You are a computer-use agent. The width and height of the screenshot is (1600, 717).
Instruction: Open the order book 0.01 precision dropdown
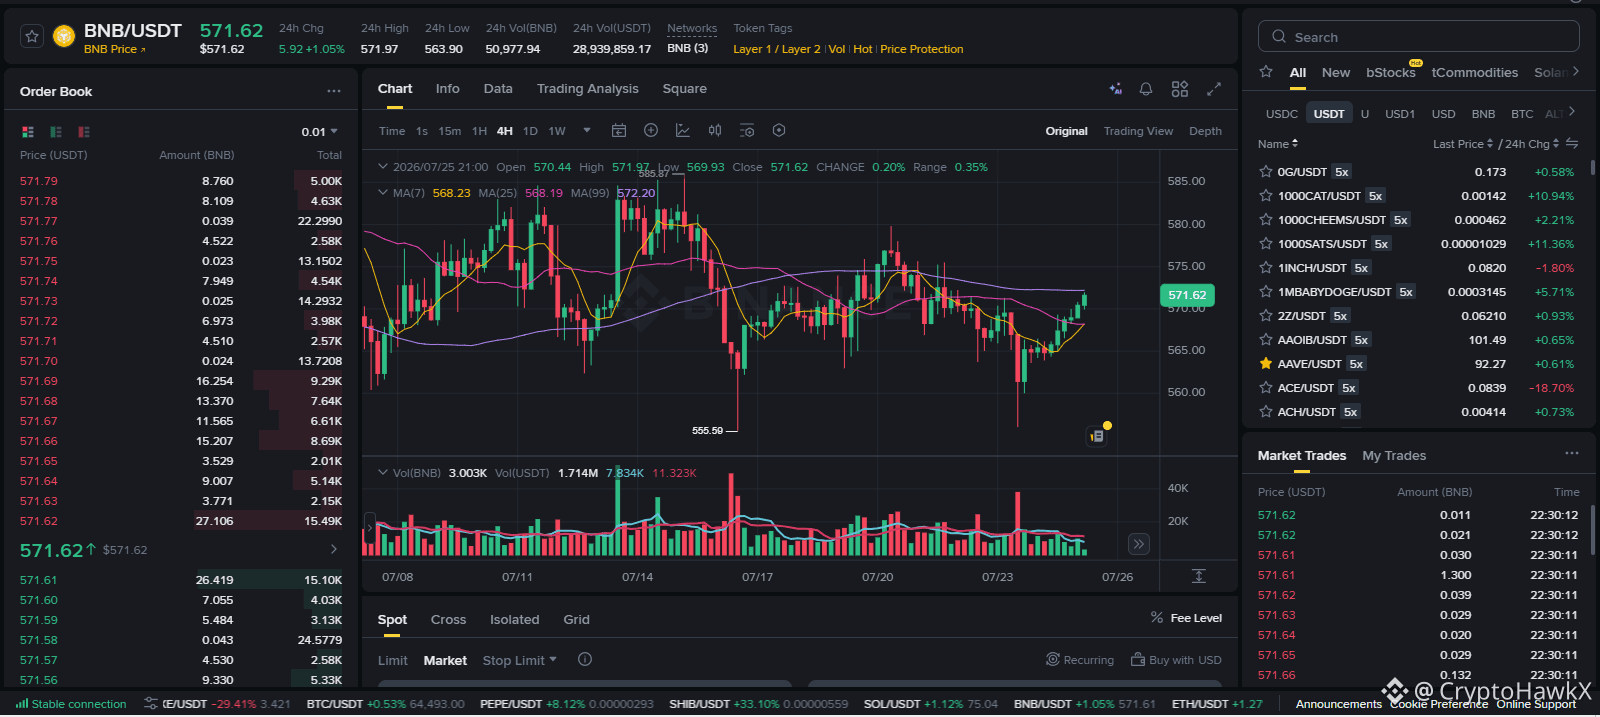point(320,132)
